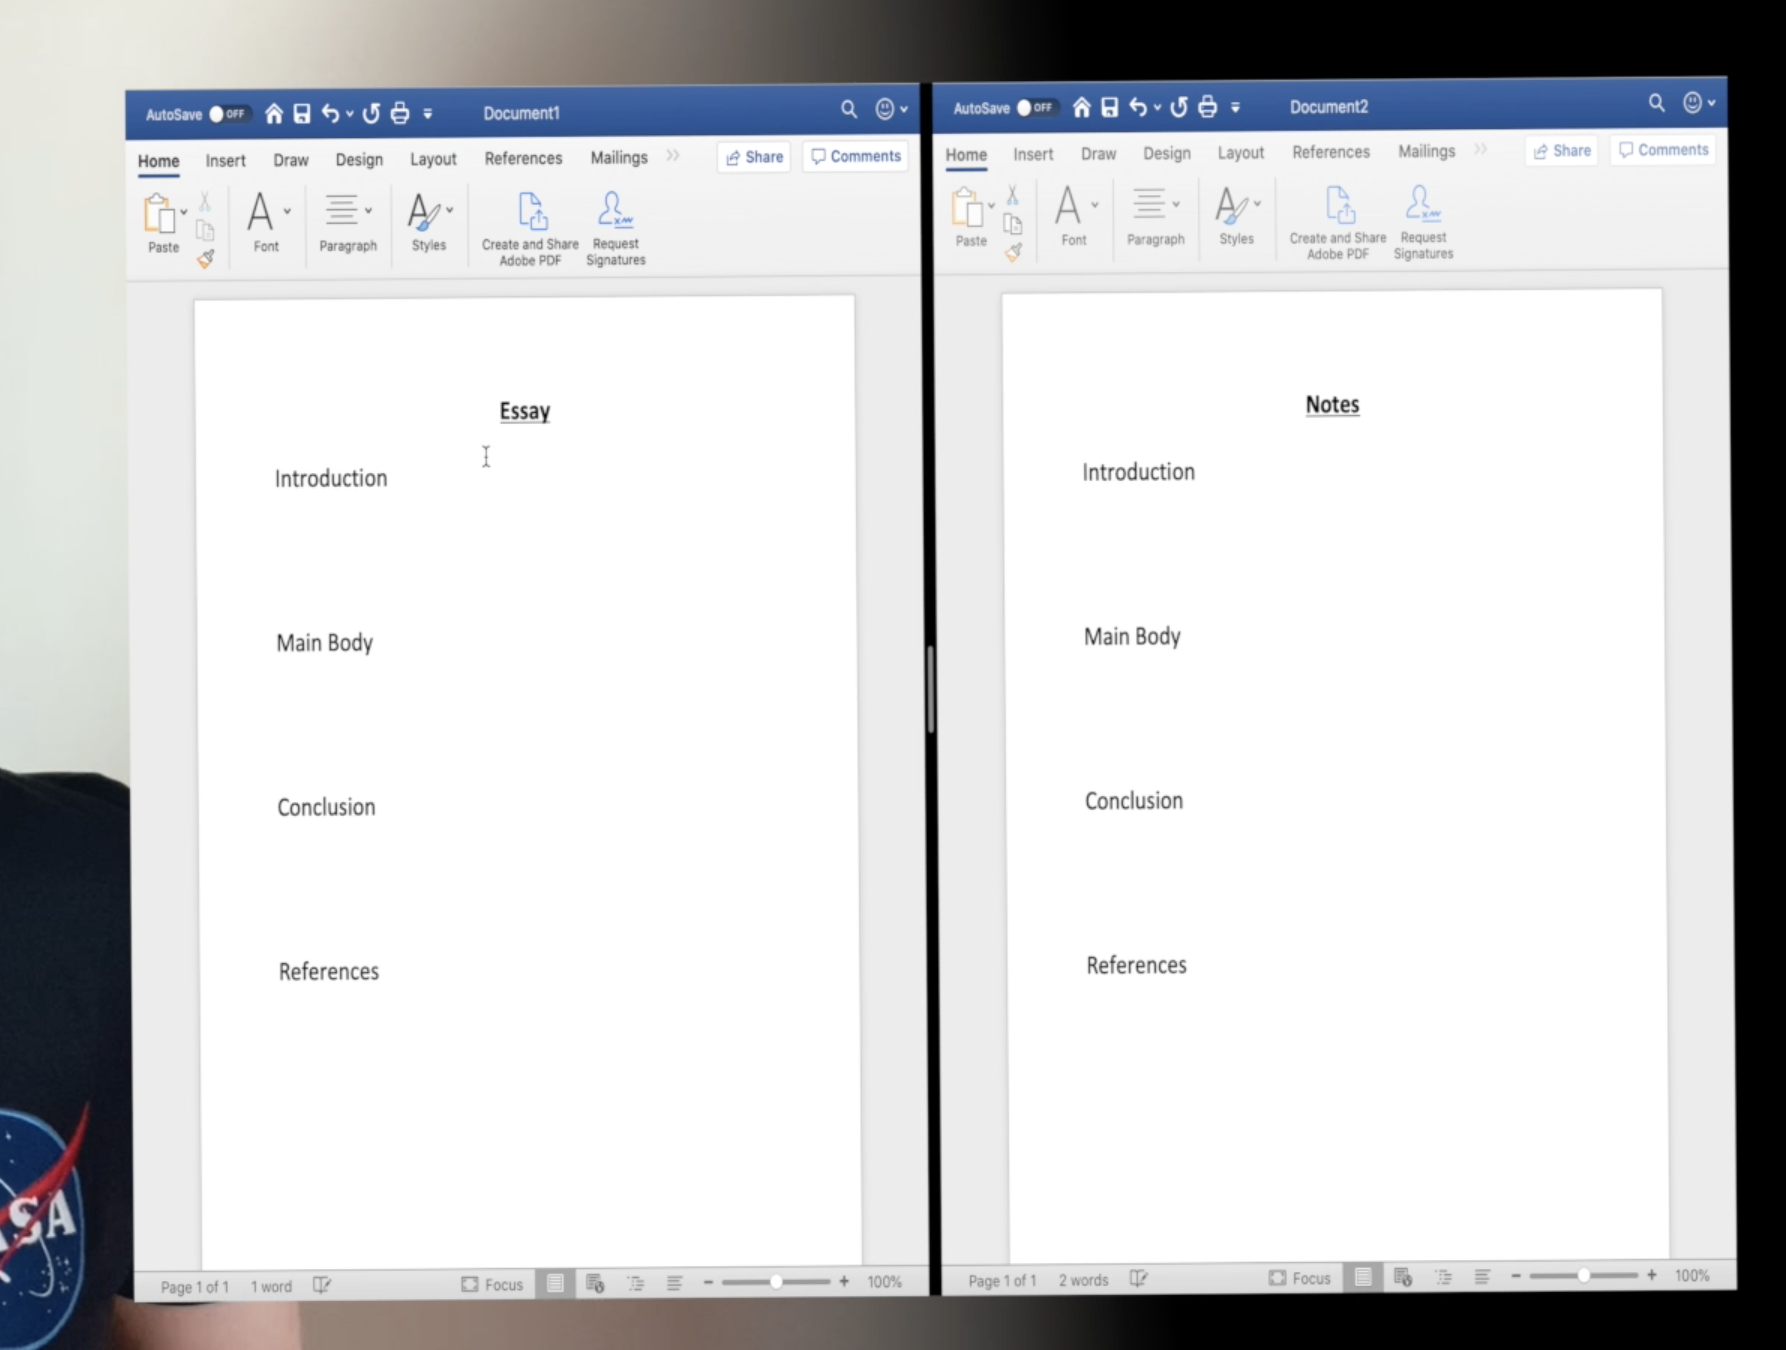
Task: Click the Save icon in Document1
Action: point(300,113)
